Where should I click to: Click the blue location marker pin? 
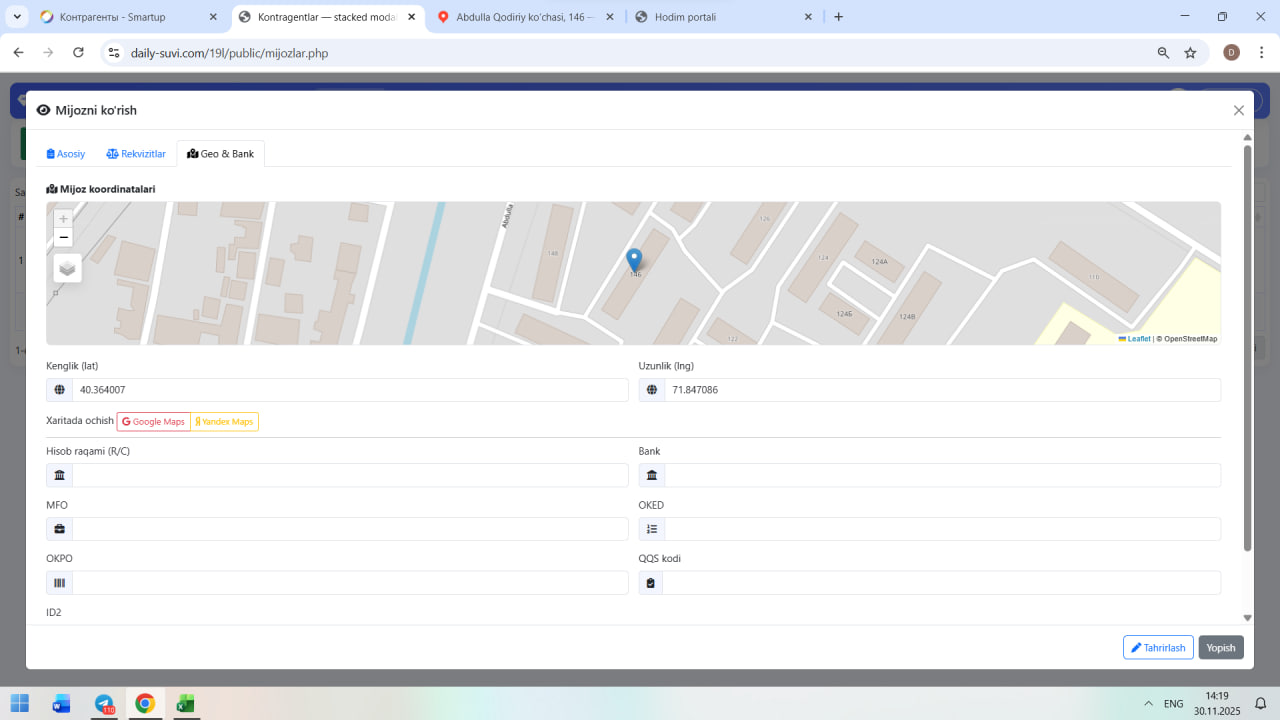pos(634,260)
